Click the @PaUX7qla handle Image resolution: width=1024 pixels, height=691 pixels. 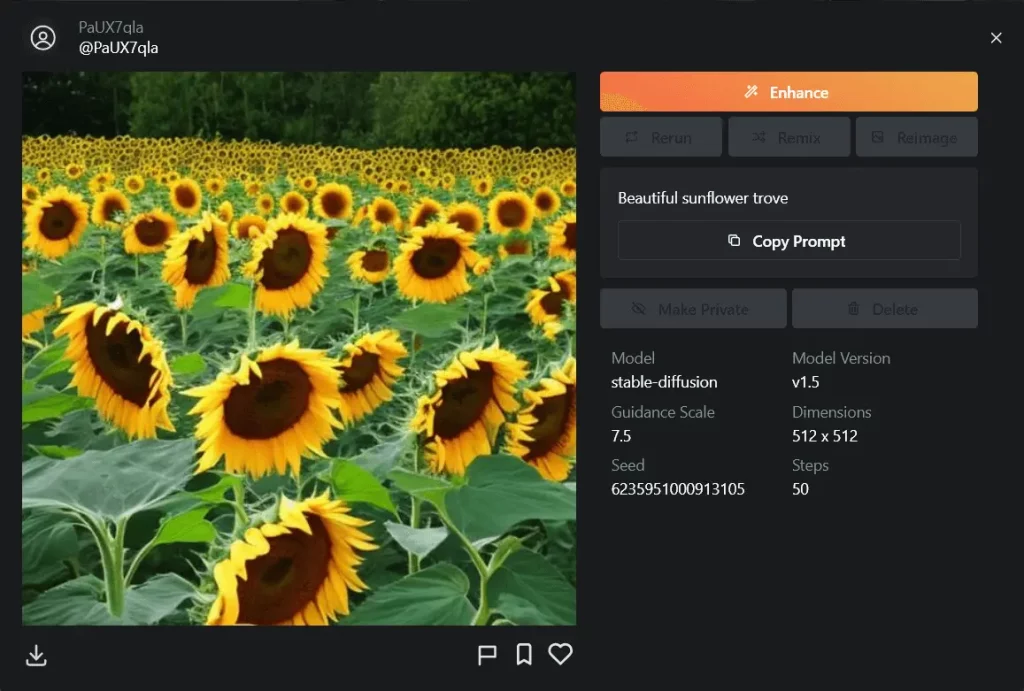tap(118, 48)
